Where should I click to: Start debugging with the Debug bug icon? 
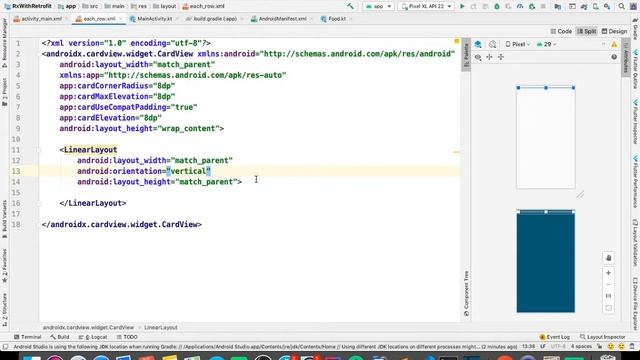point(497,6)
